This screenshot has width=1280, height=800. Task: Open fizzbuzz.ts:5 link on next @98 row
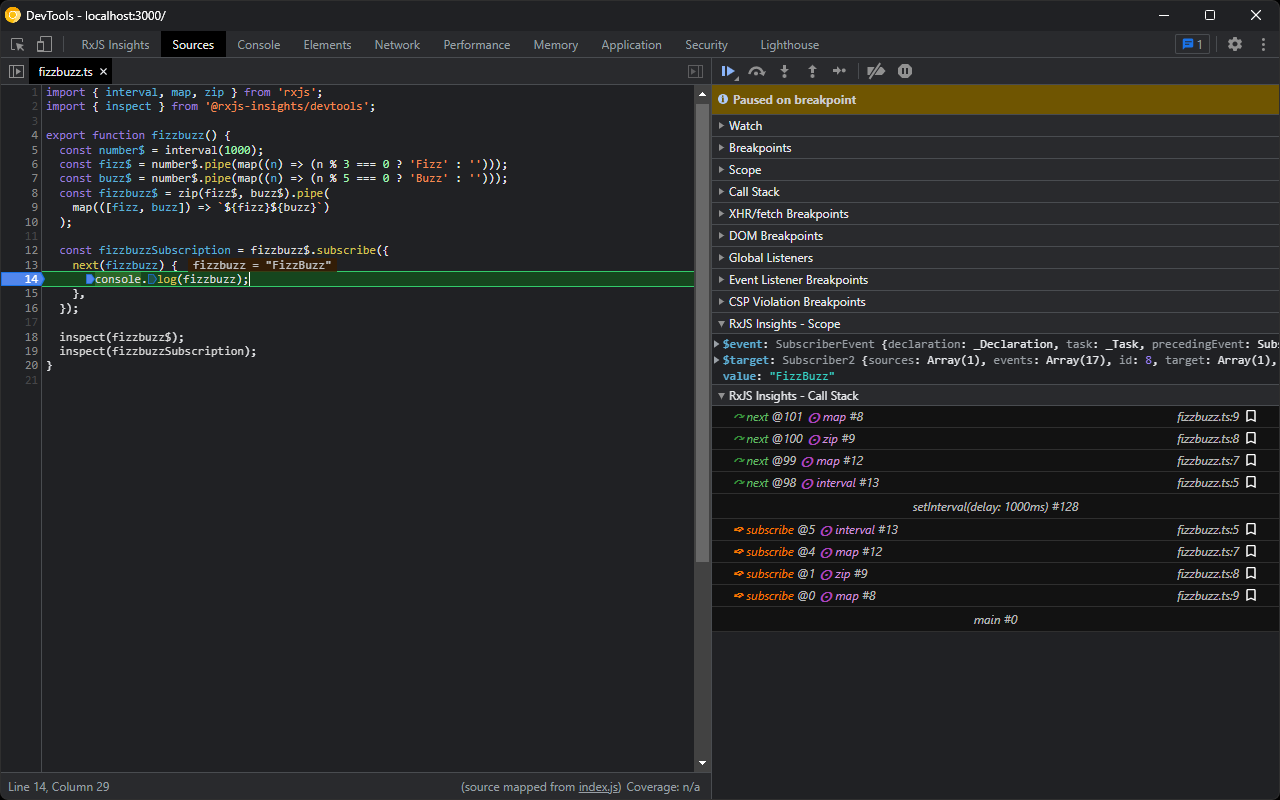[x=1208, y=483]
